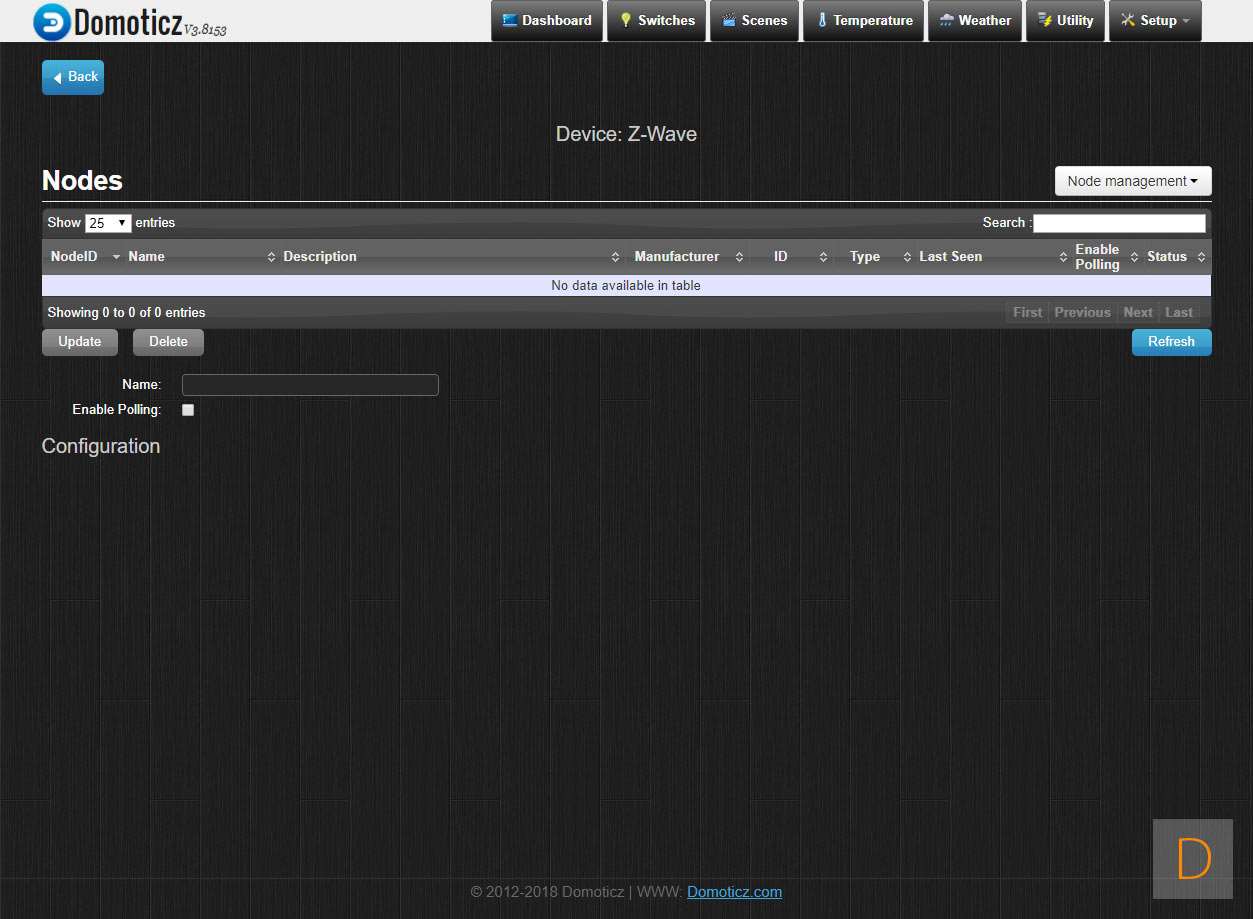Screen dimensions: 1253x919
Task: Click the Dashboard monitor icon
Action: (x=510, y=20)
